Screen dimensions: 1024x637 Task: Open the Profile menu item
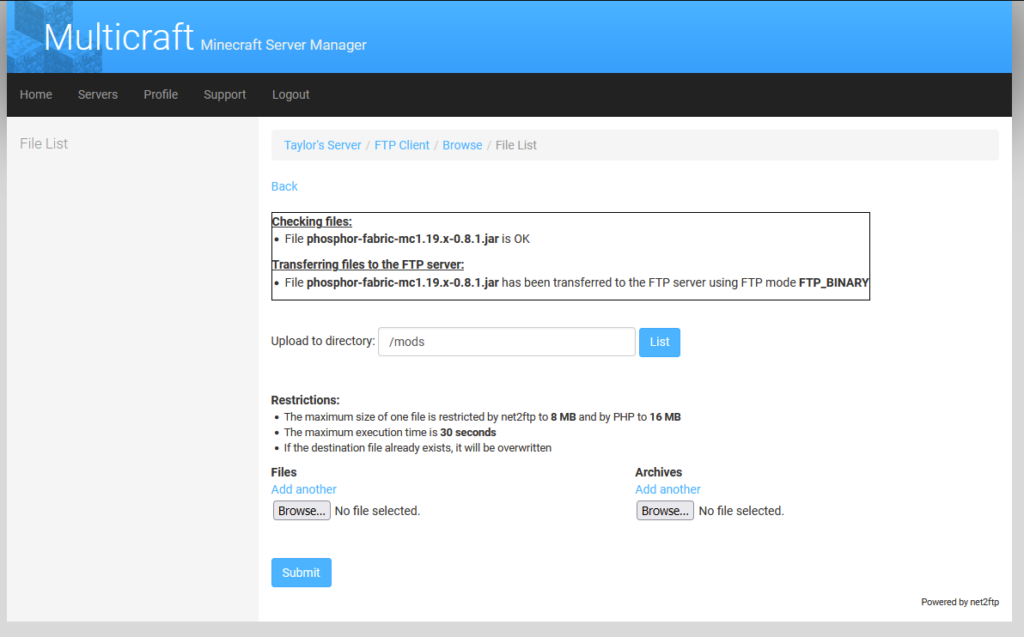pyautogui.click(x=160, y=94)
